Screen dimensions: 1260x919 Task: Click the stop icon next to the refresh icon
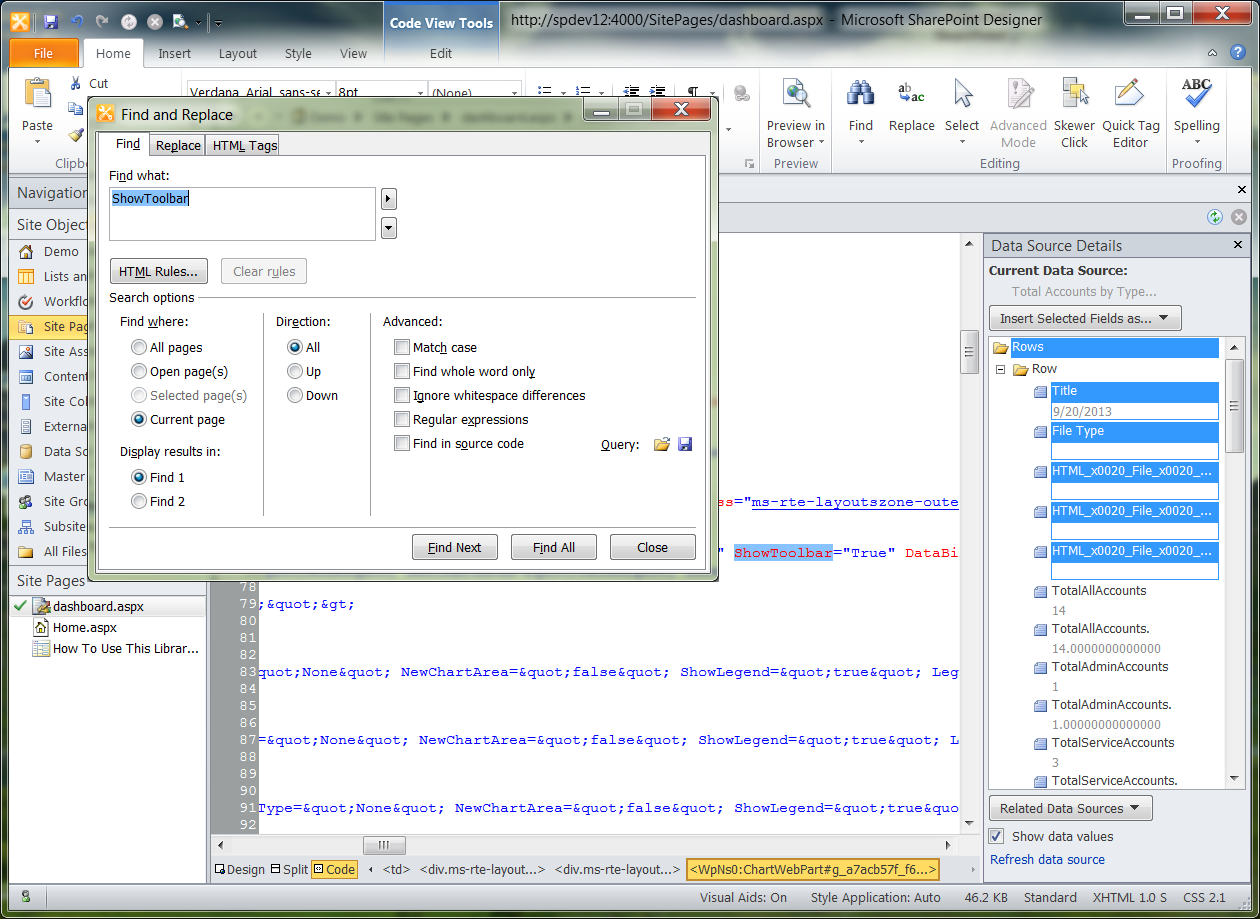coord(1239,217)
